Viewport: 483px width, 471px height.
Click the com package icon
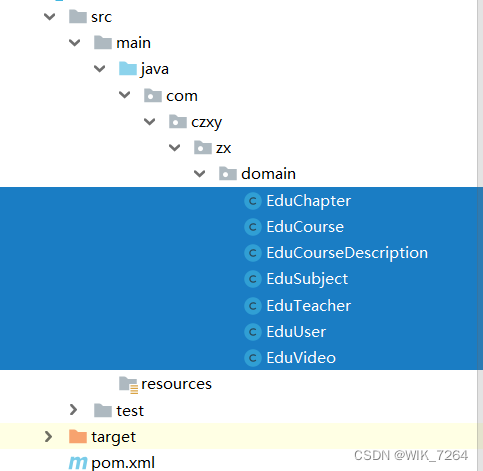pyautogui.click(x=153, y=95)
